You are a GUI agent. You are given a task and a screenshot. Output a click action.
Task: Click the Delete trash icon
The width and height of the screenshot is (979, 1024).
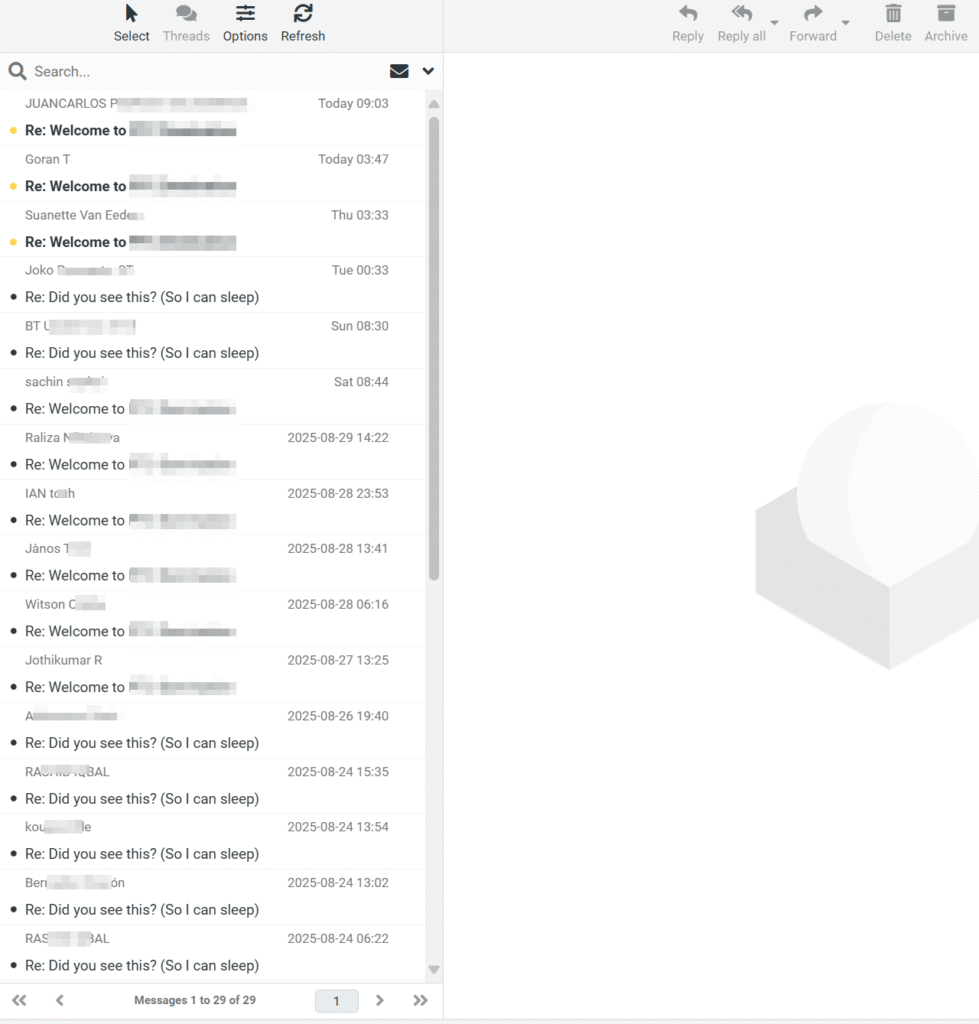[x=893, y=14]
